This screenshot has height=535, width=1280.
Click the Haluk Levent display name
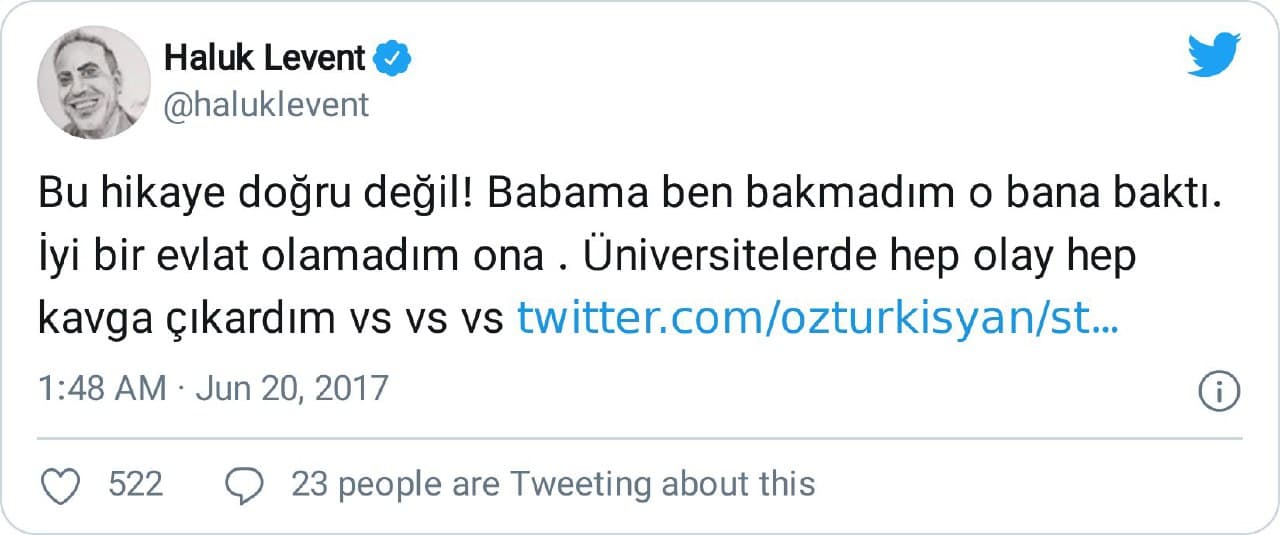[x=265, y=59]
